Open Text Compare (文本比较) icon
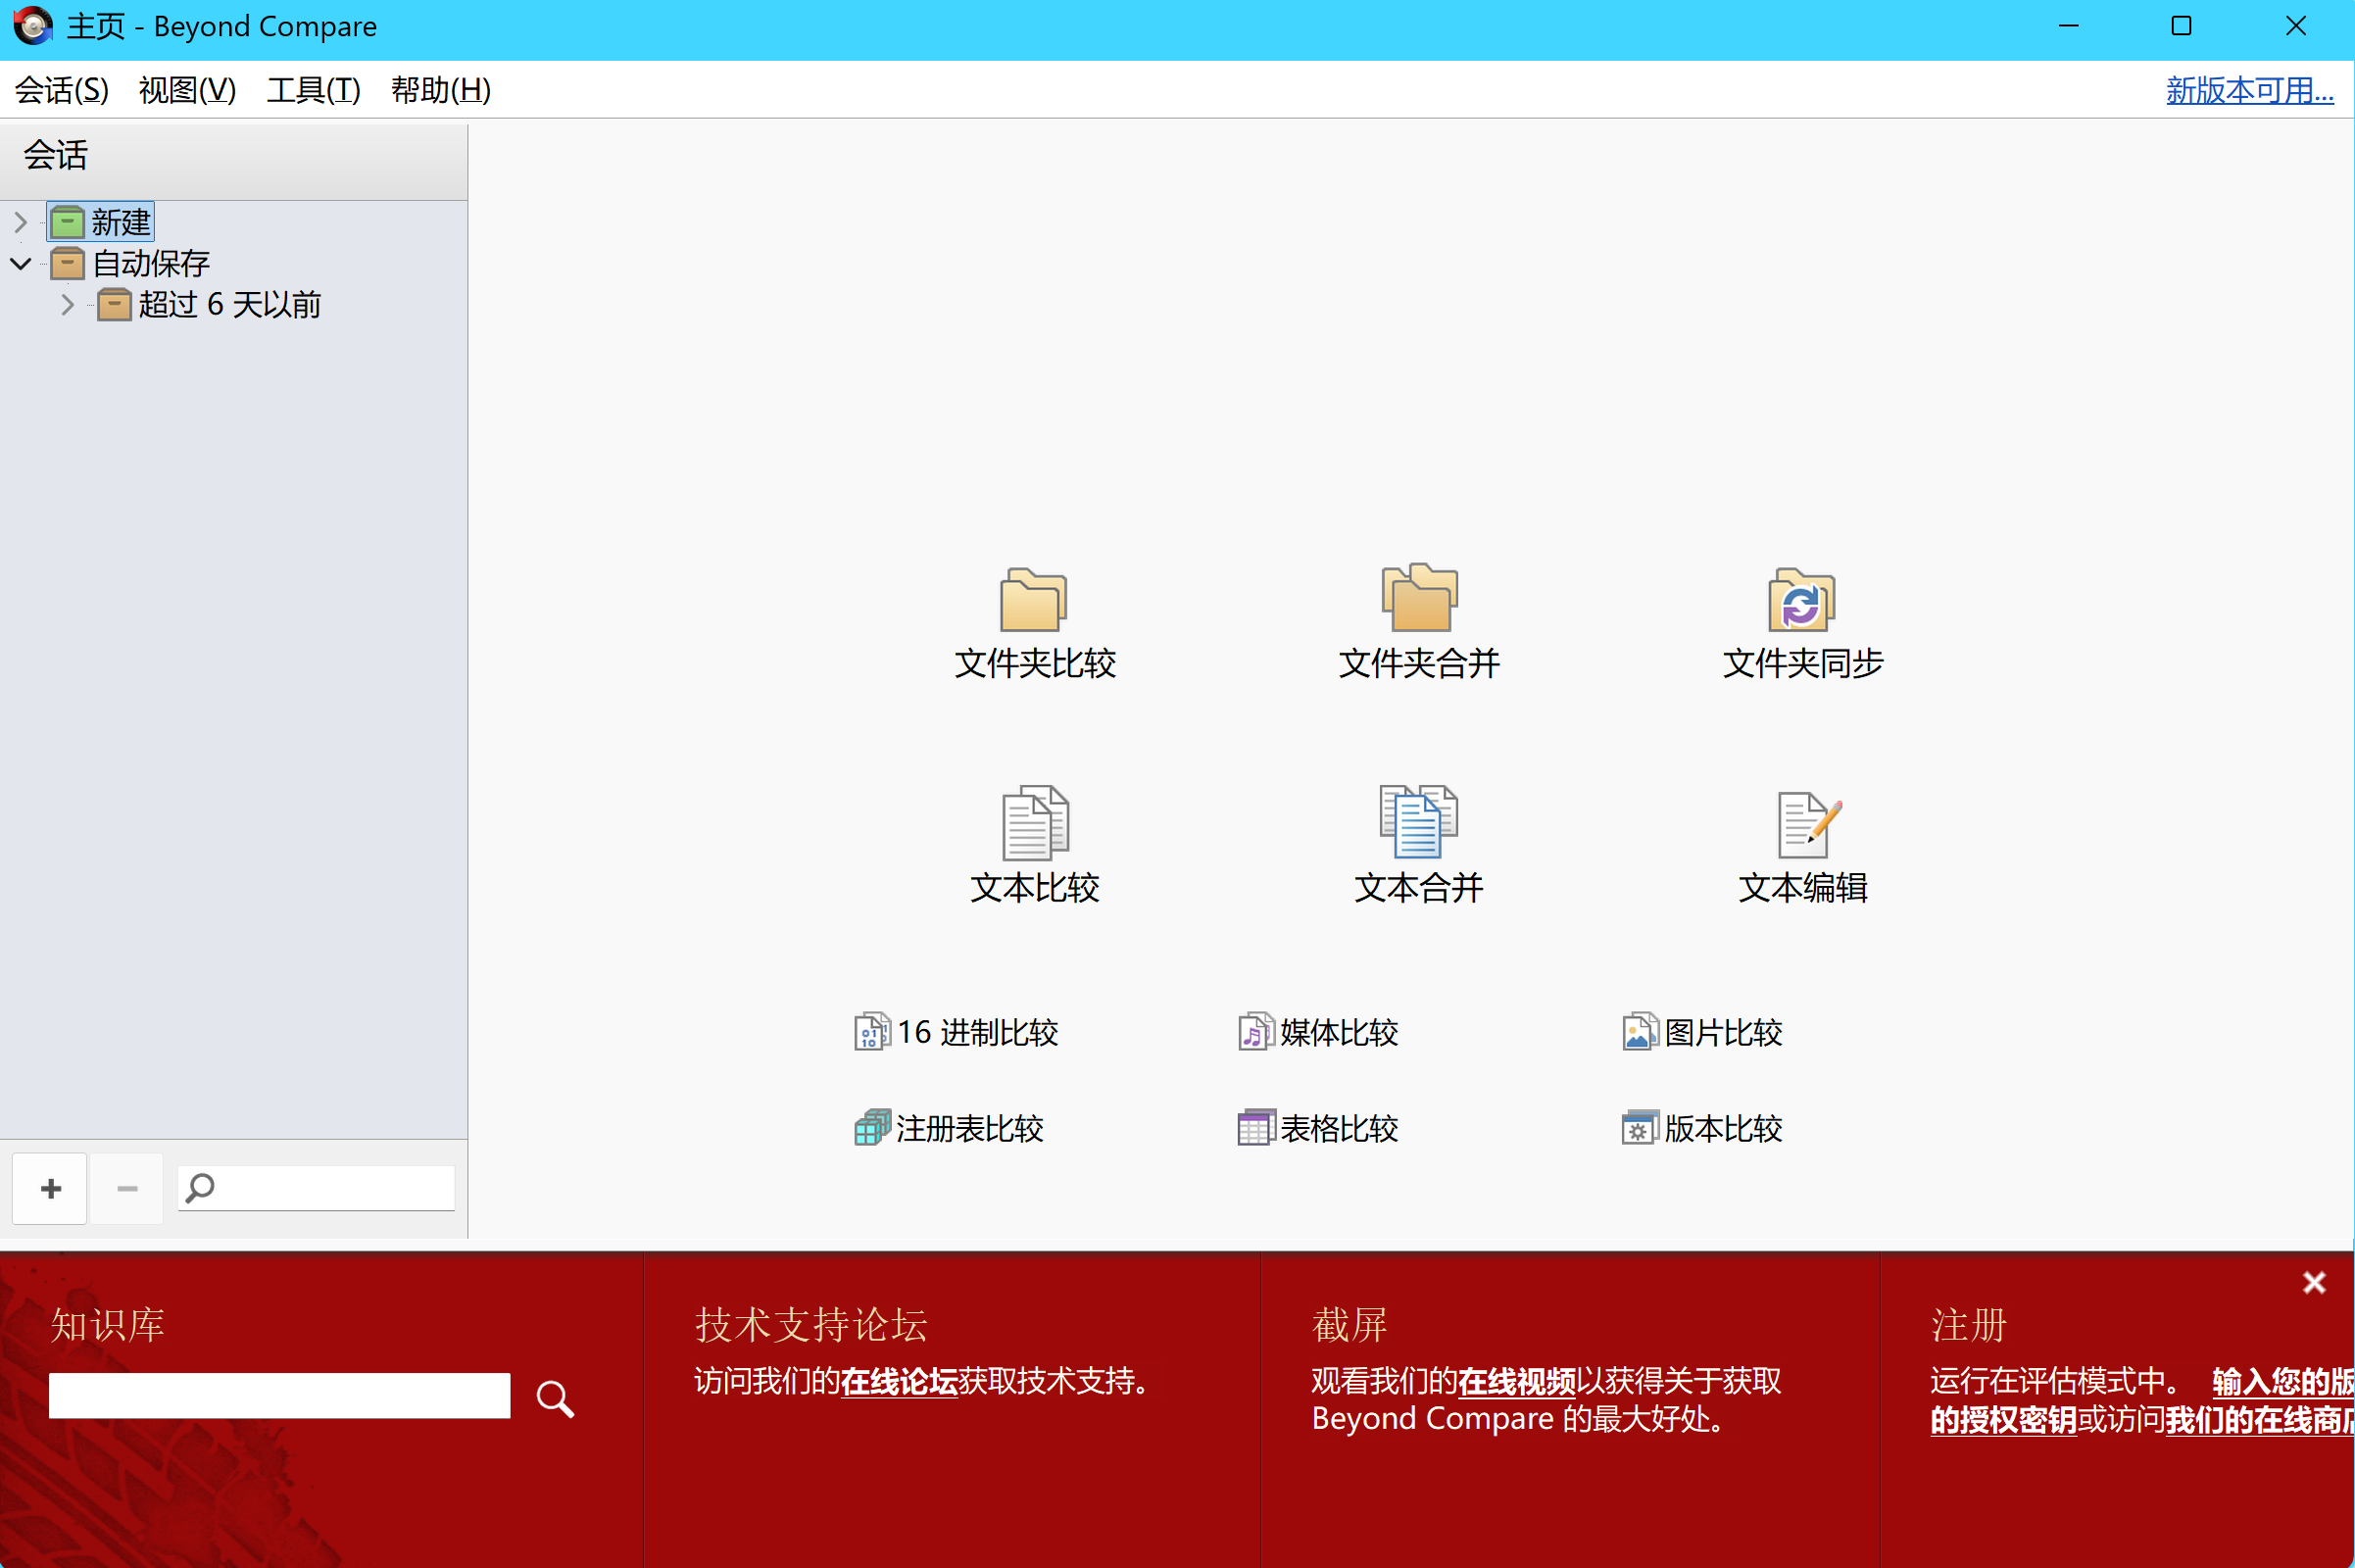This screenshot has width=2355, height=1568. coord(1034,824)
